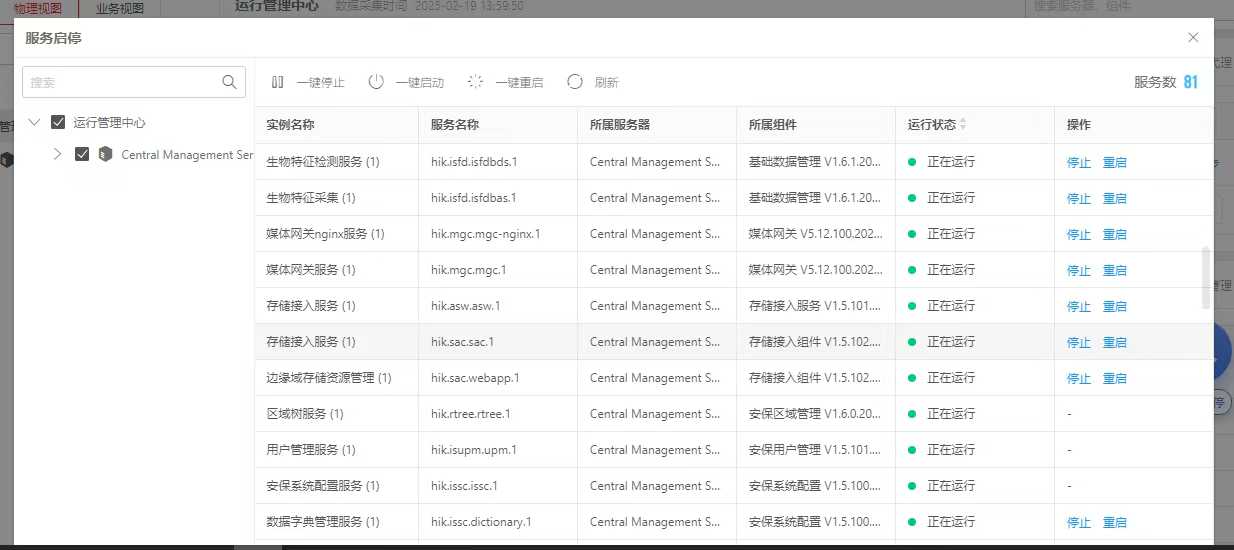Stop the hik.asw.asw.1 storage service

[1079, 306]
